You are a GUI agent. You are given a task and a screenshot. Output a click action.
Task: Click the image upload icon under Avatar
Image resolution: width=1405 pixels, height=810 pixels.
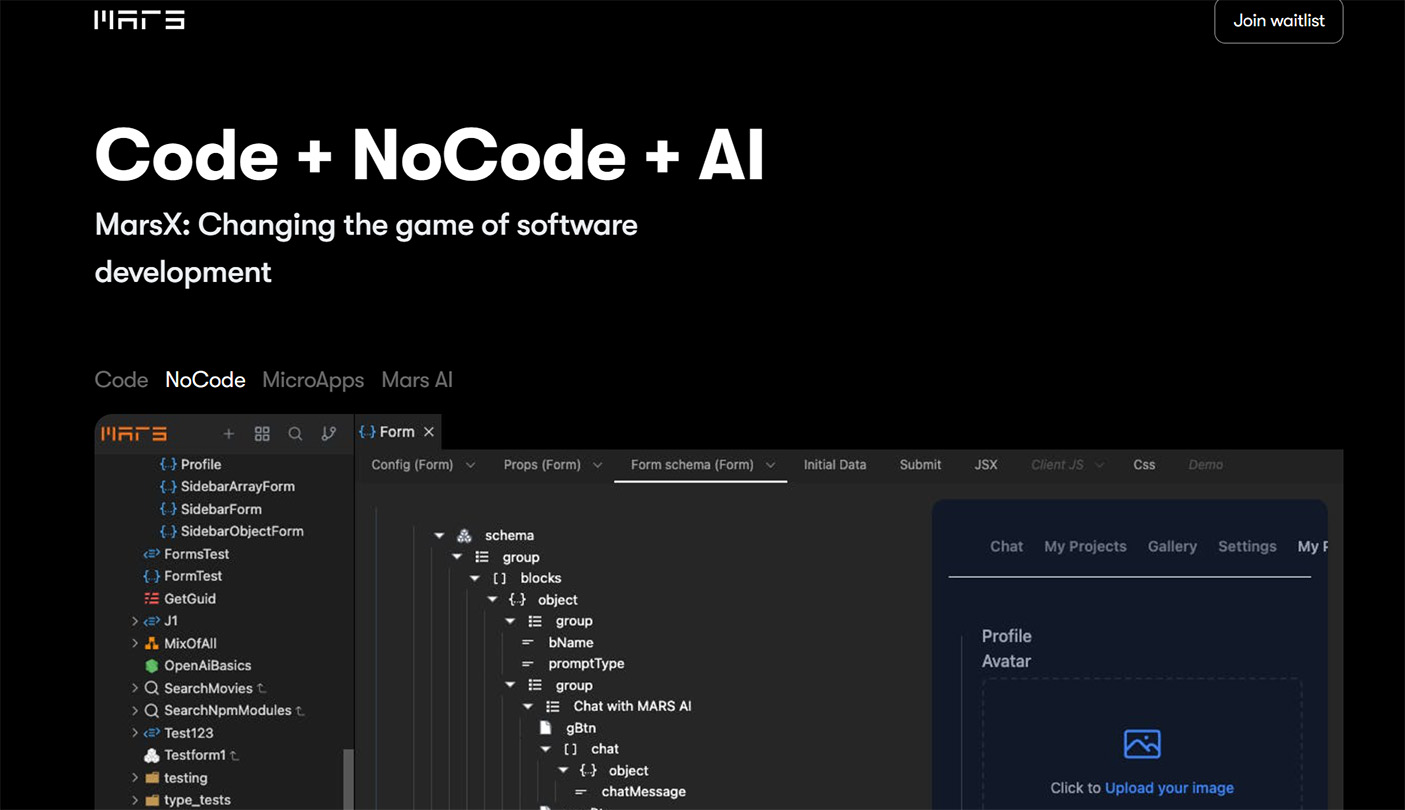point(1141,744)
